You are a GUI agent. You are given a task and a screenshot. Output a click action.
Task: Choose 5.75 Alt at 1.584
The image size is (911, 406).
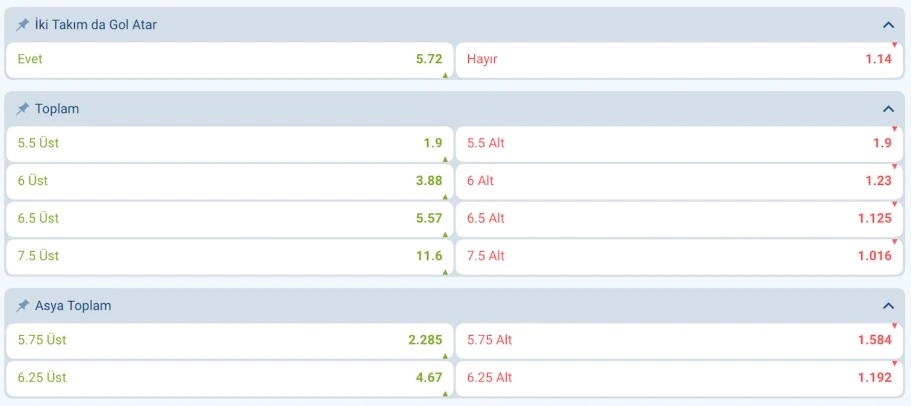click(x=679, y=340)
